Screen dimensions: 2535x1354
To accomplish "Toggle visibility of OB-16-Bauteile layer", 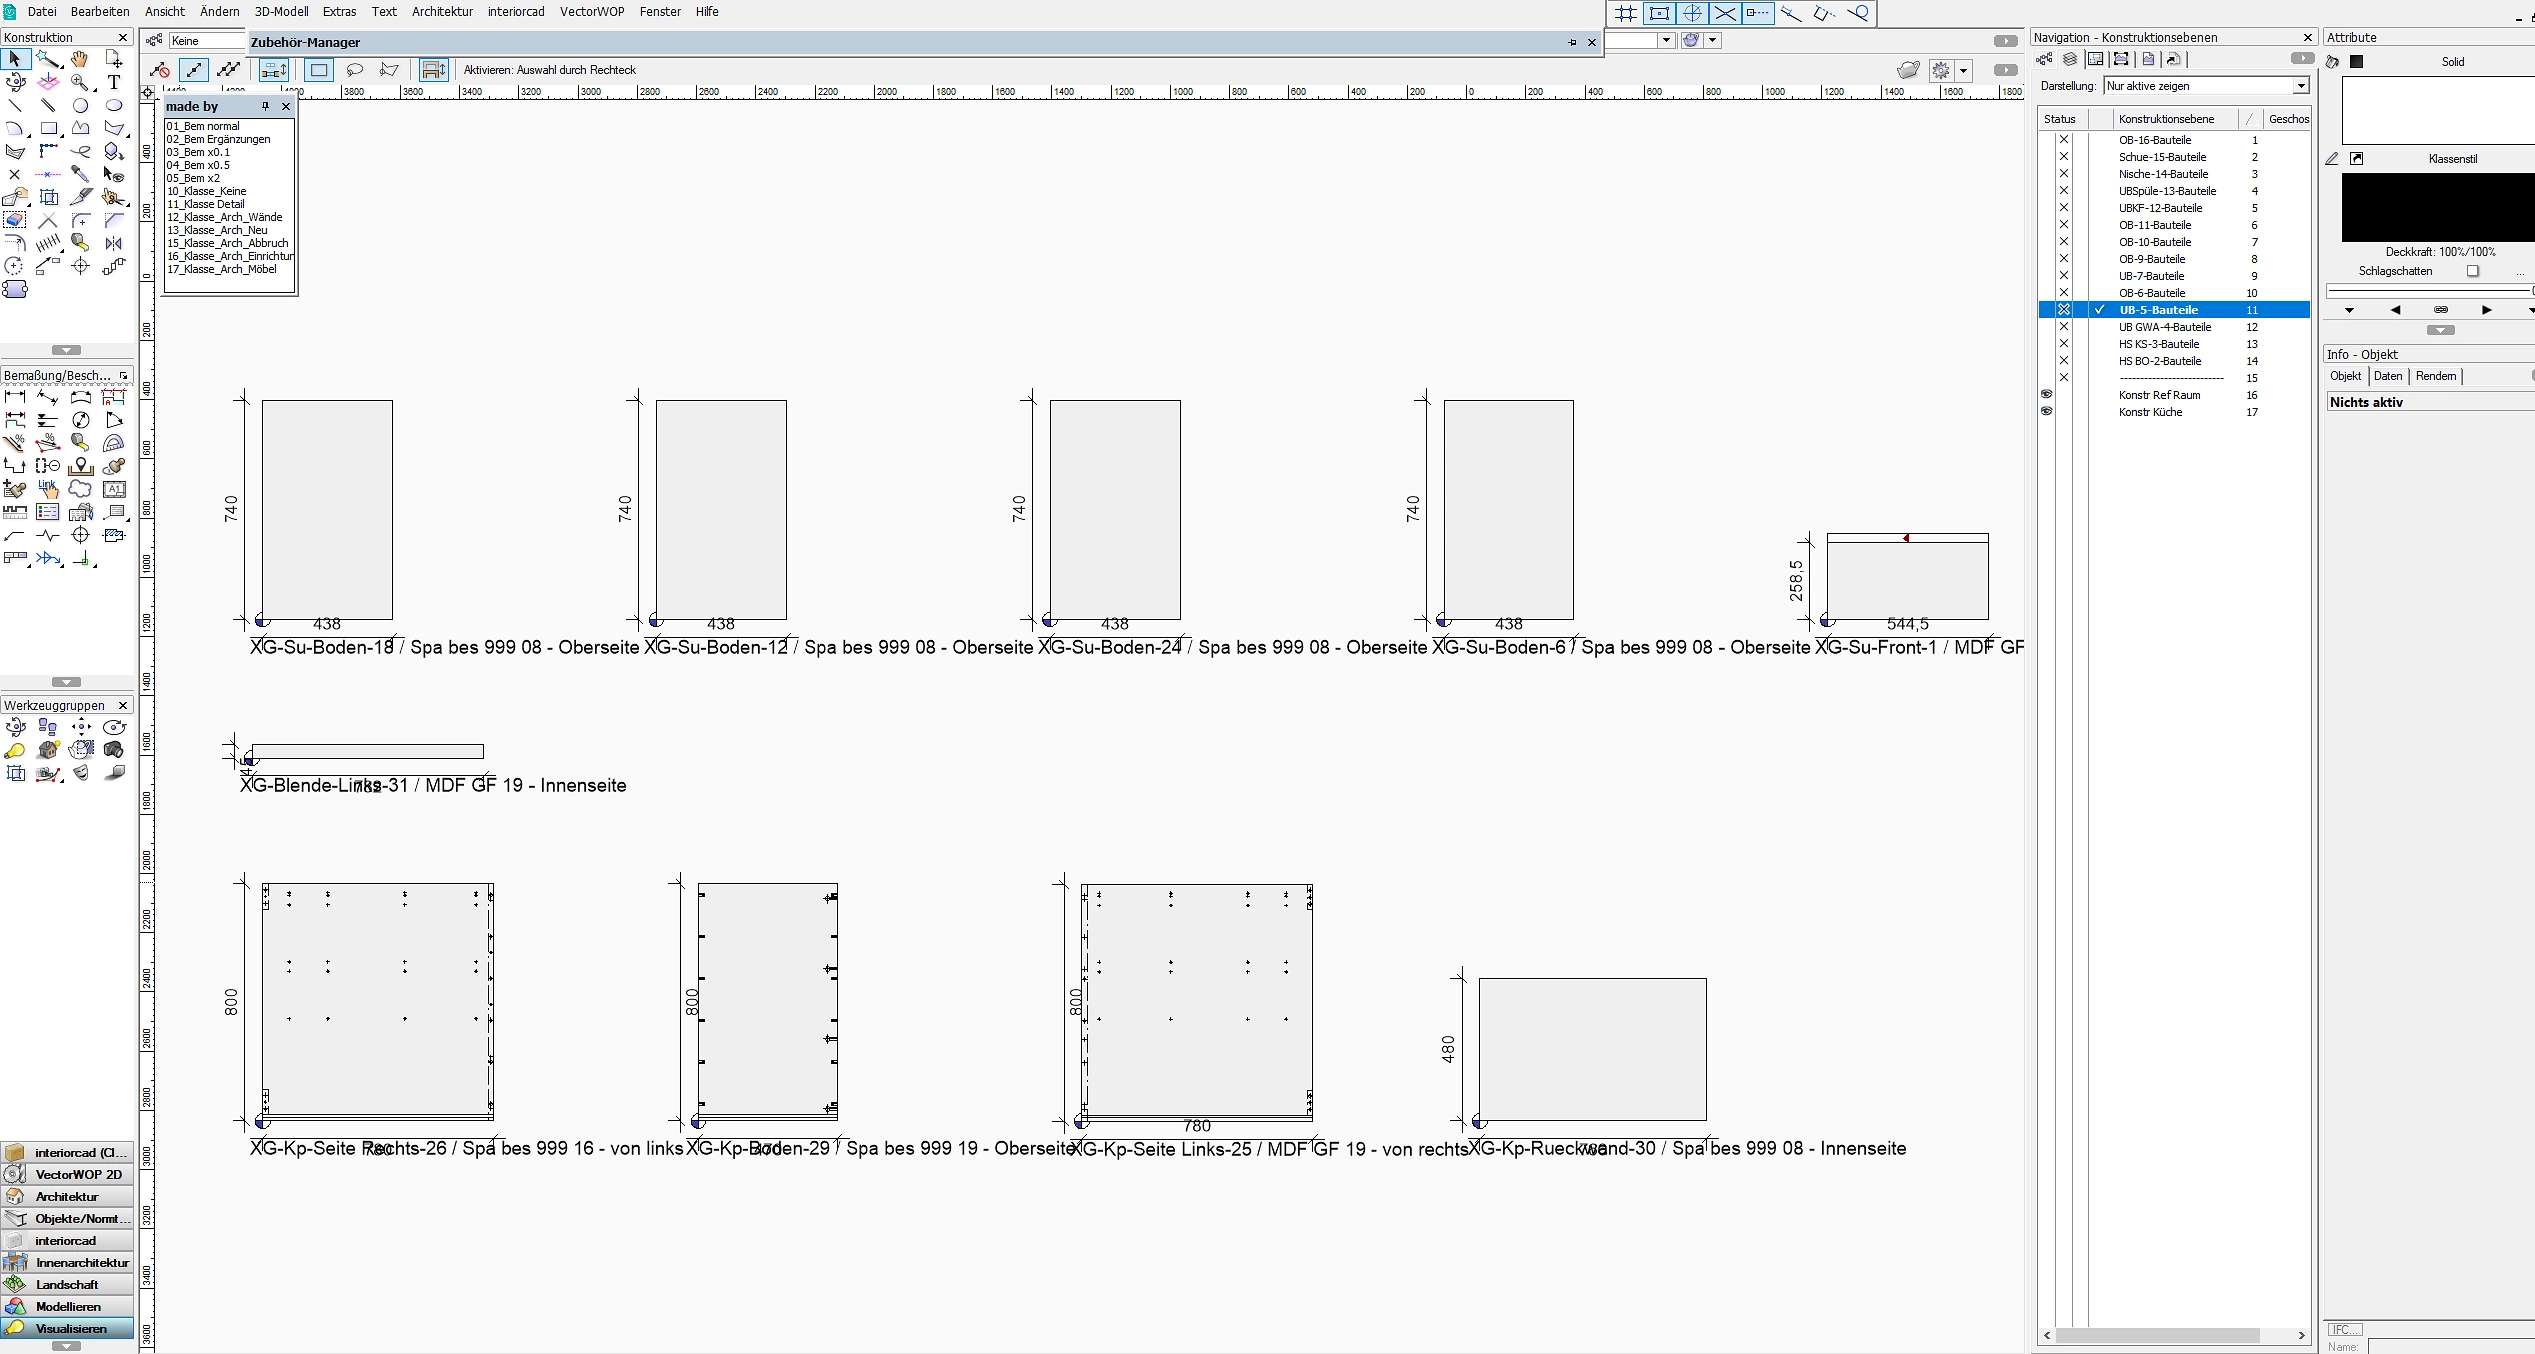I will [2063, 140].
